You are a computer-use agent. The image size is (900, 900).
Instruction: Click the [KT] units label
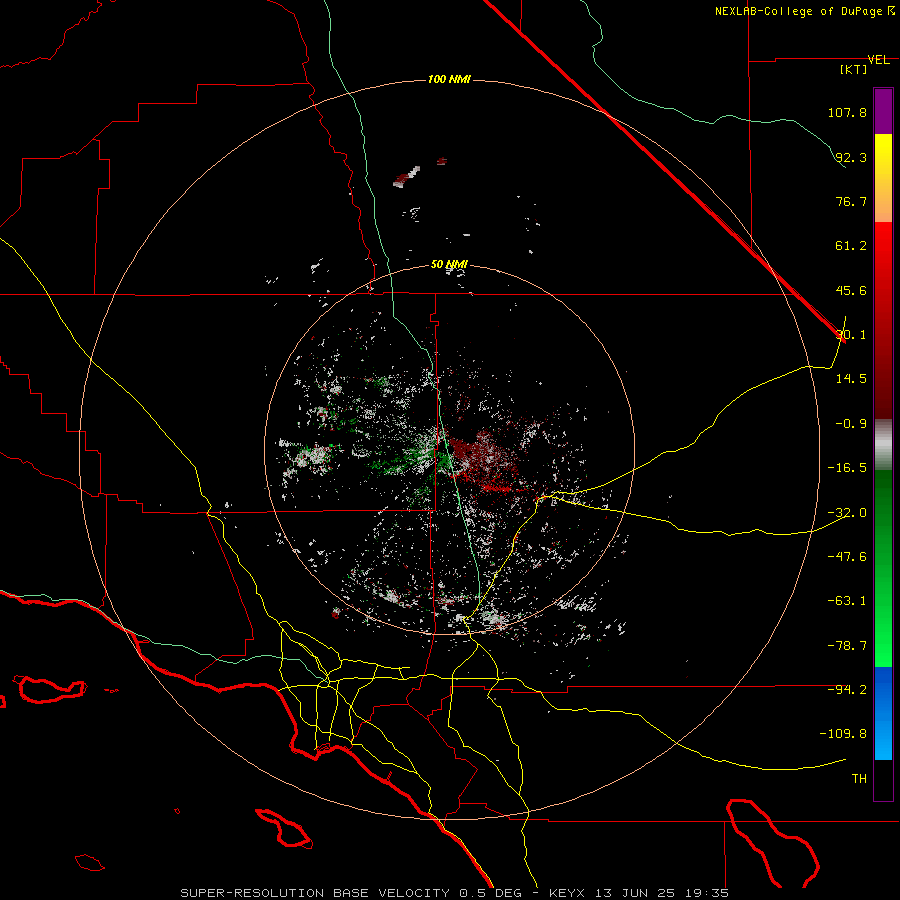[x=854, y=70]
